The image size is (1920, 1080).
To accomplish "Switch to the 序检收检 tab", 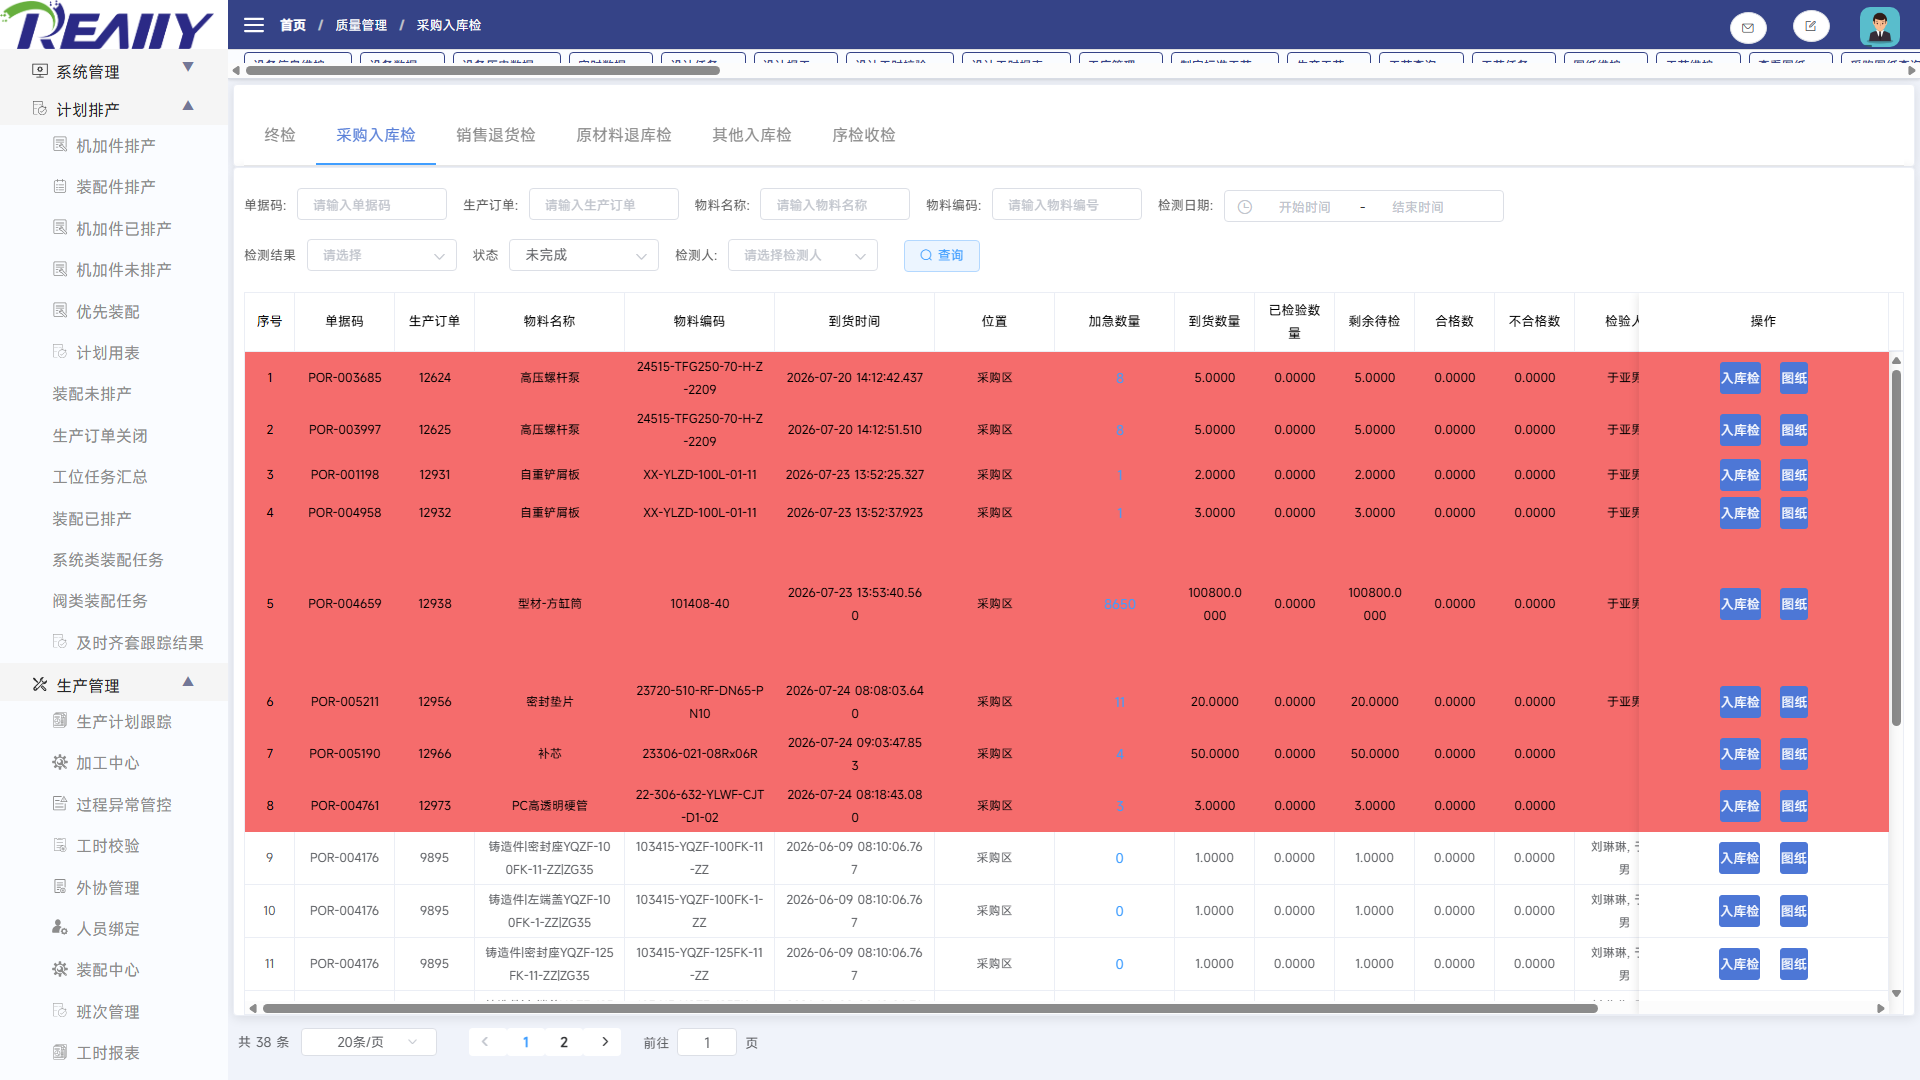I will (864, 135).
